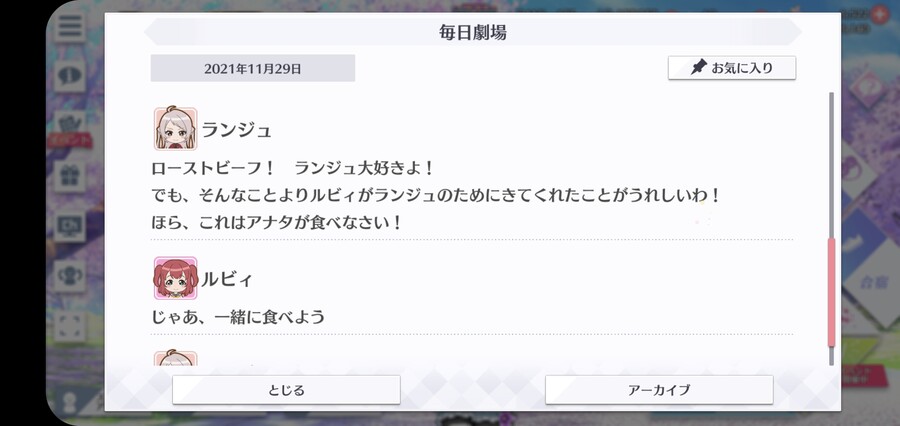Tap the partially visible avatar at bottom
The height and width of the screenshot is (426, 900).
pos(176,358)
